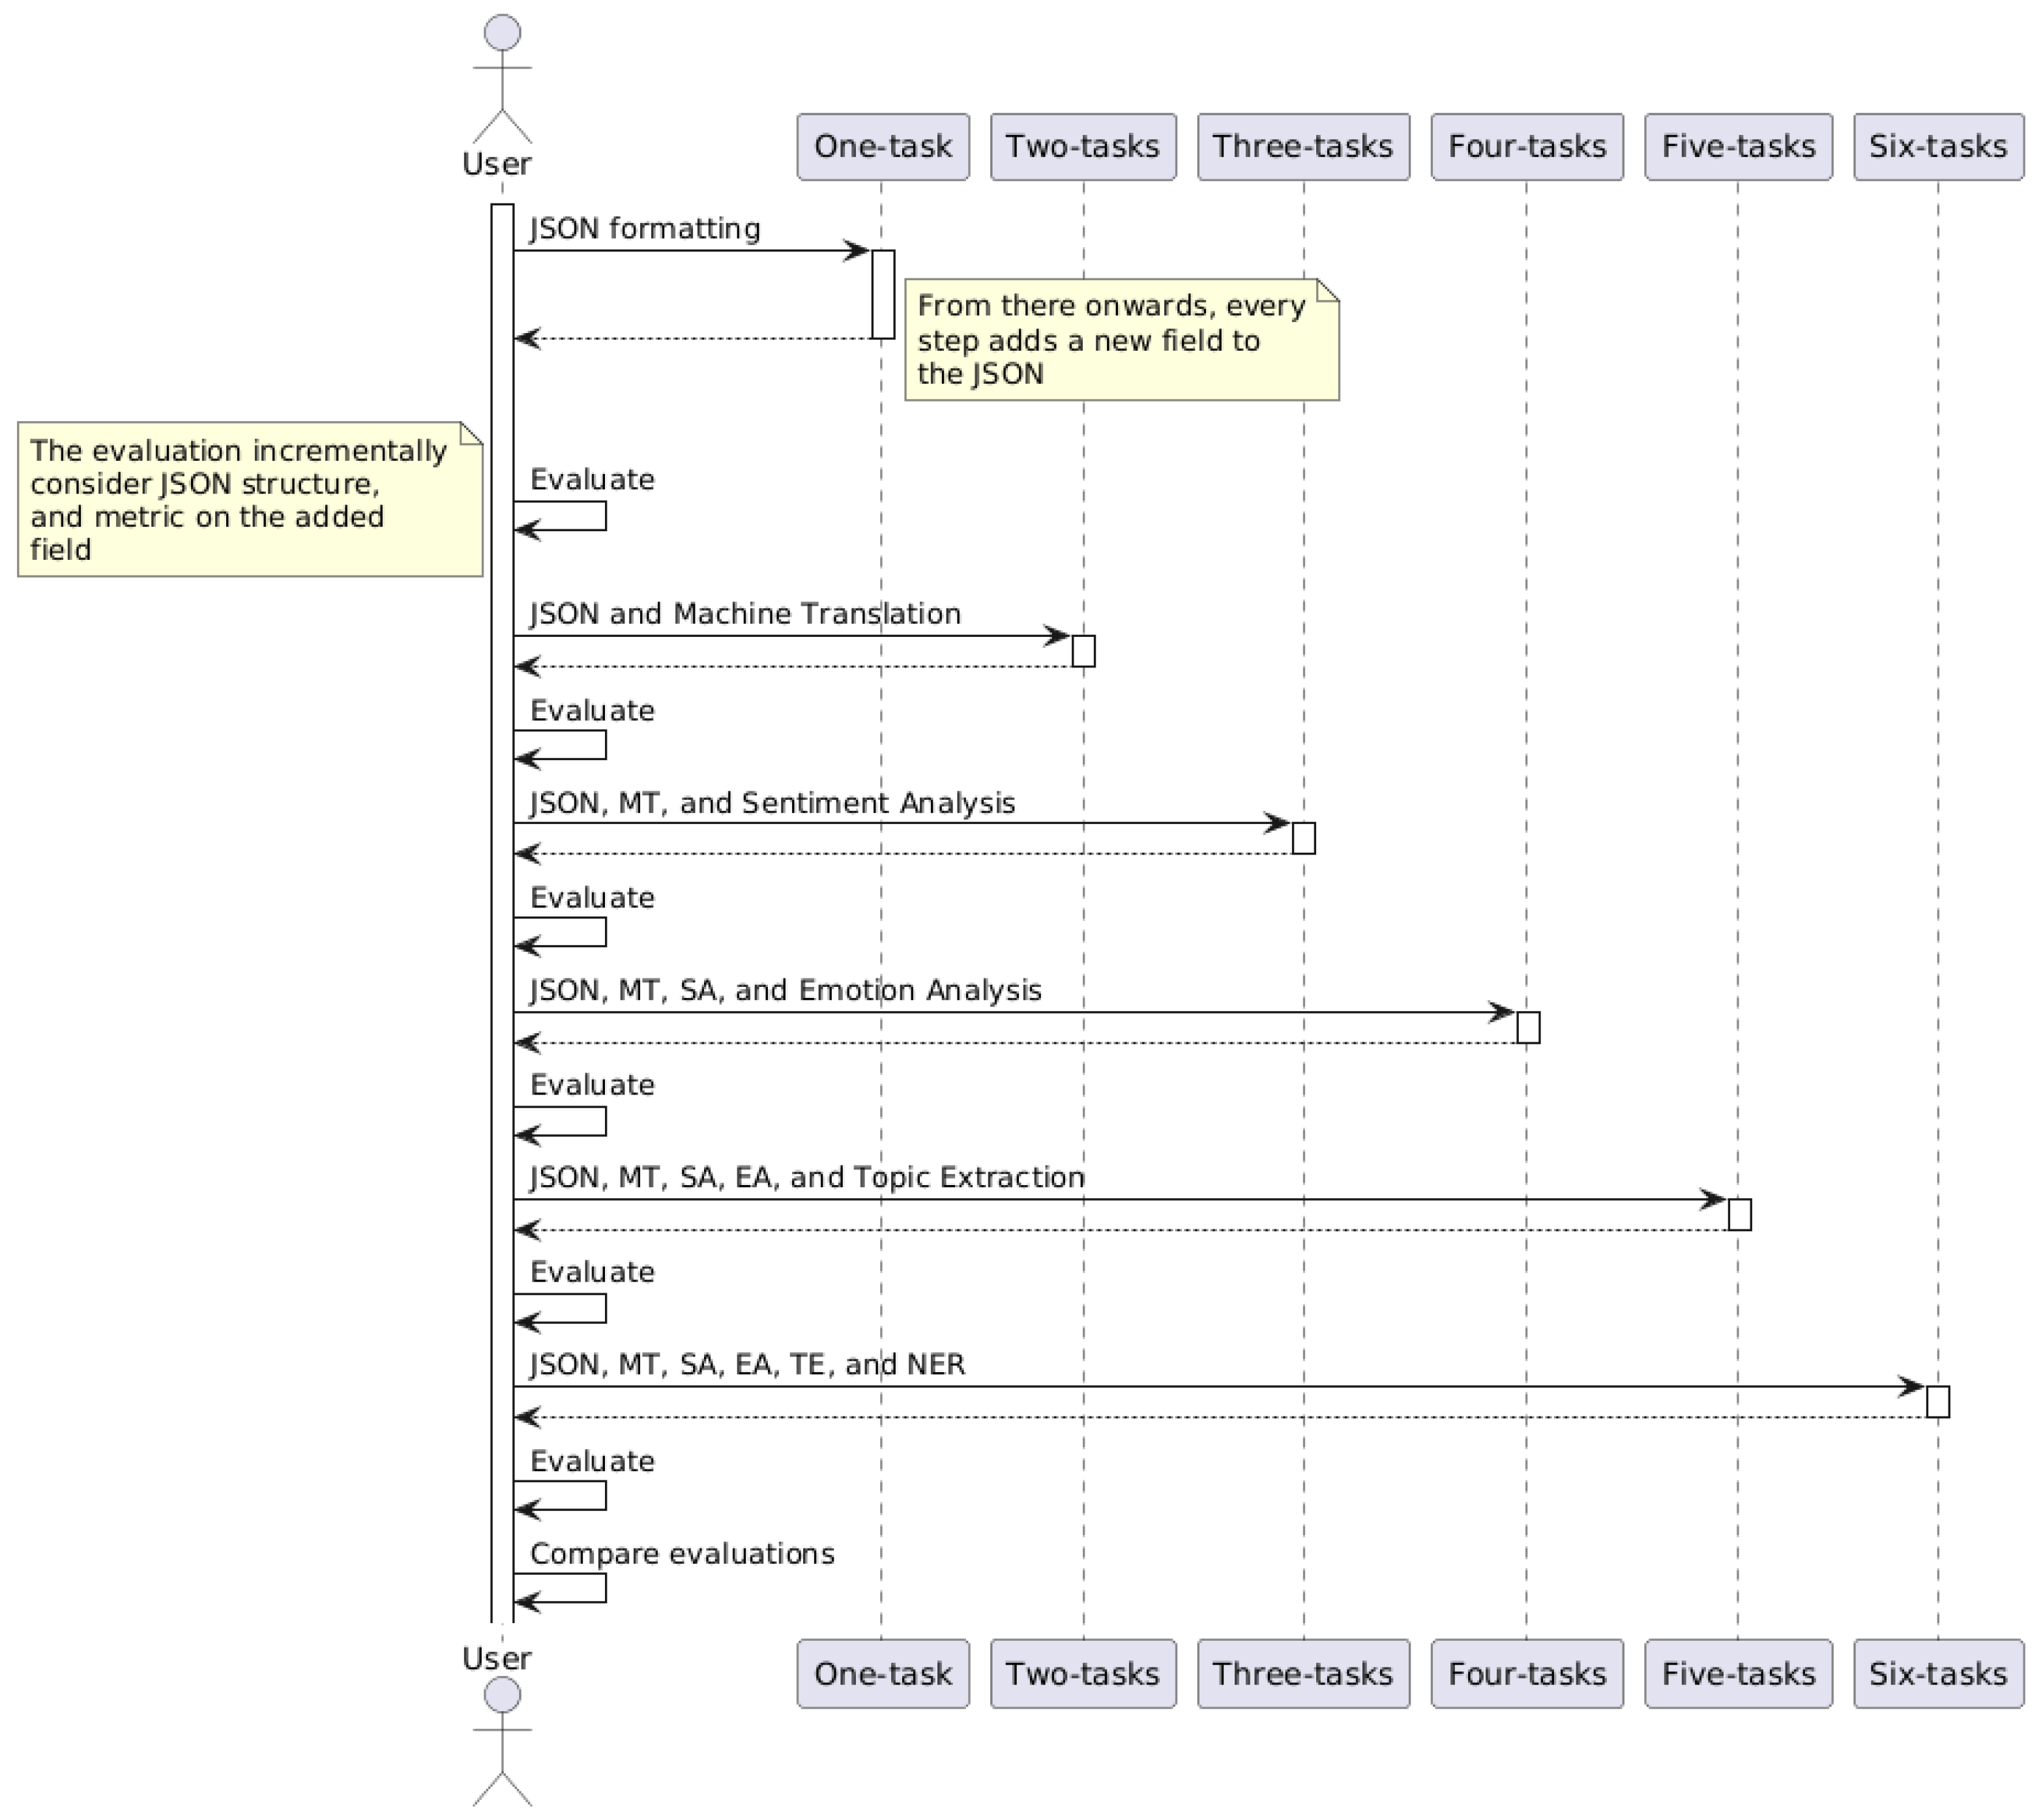Click the 'Compare evaluations' self-message label
The image size is (2043, 1820).
click(682, 1553)
